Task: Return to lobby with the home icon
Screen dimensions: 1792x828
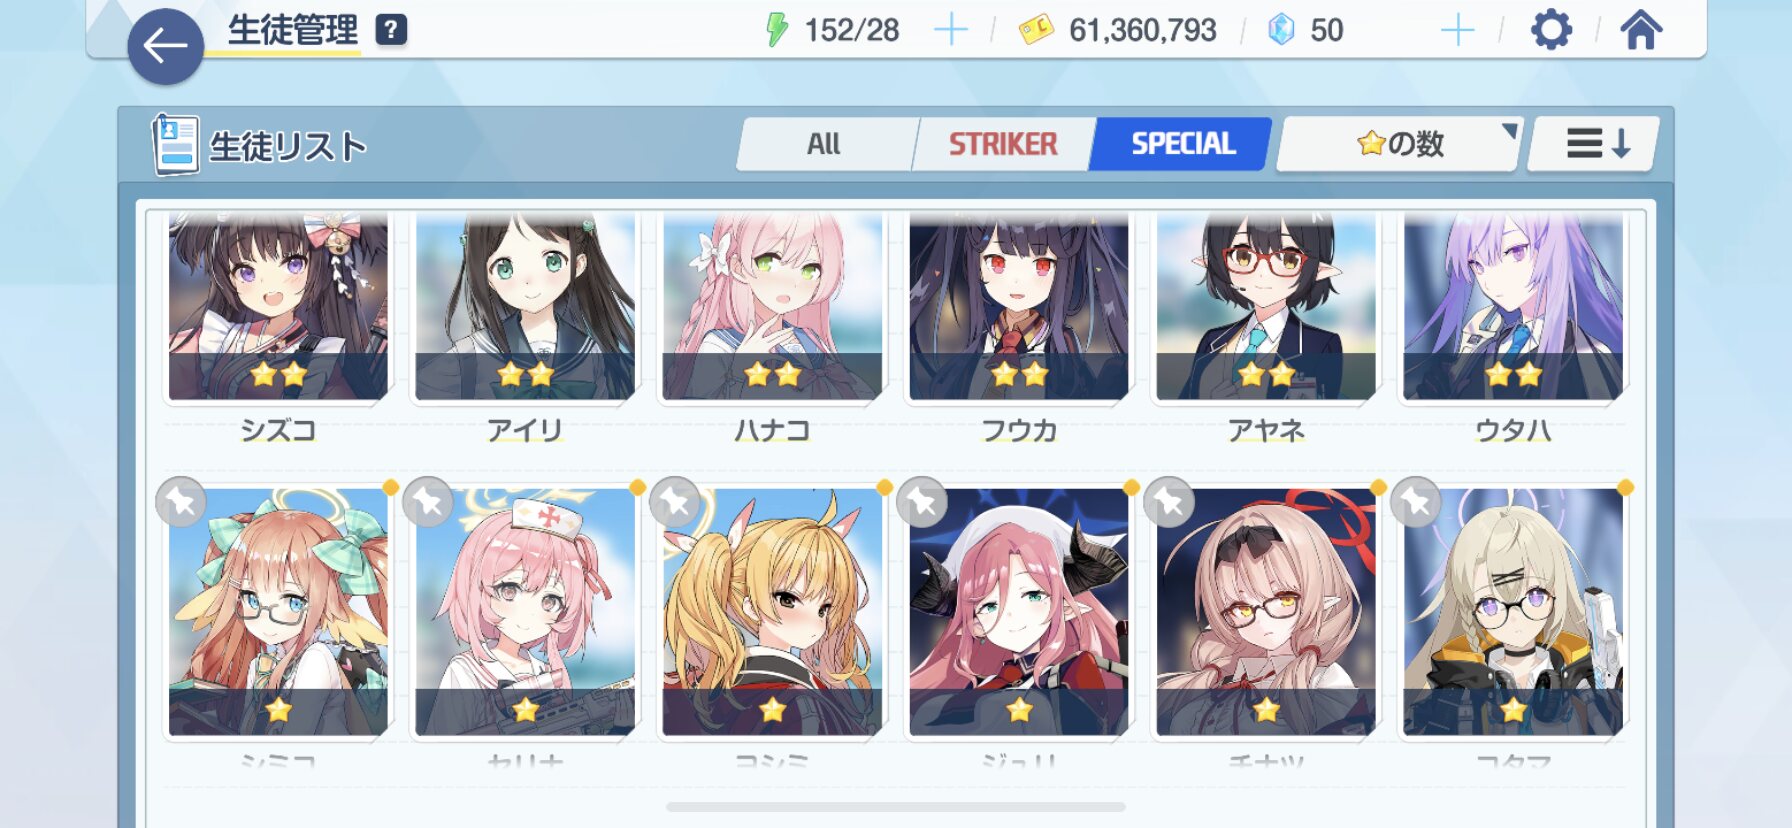Action: point(1641,30)
